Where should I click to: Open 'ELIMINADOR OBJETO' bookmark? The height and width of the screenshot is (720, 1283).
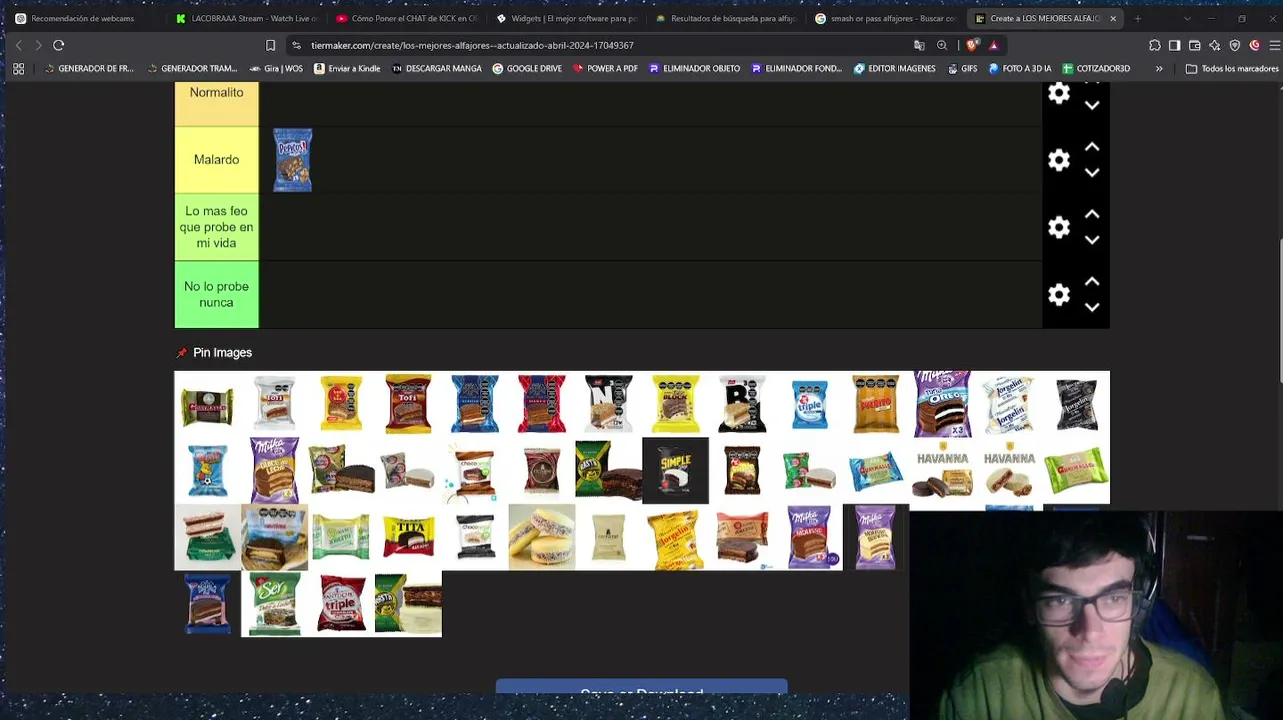pyautogui.click(x=694, y=69)
